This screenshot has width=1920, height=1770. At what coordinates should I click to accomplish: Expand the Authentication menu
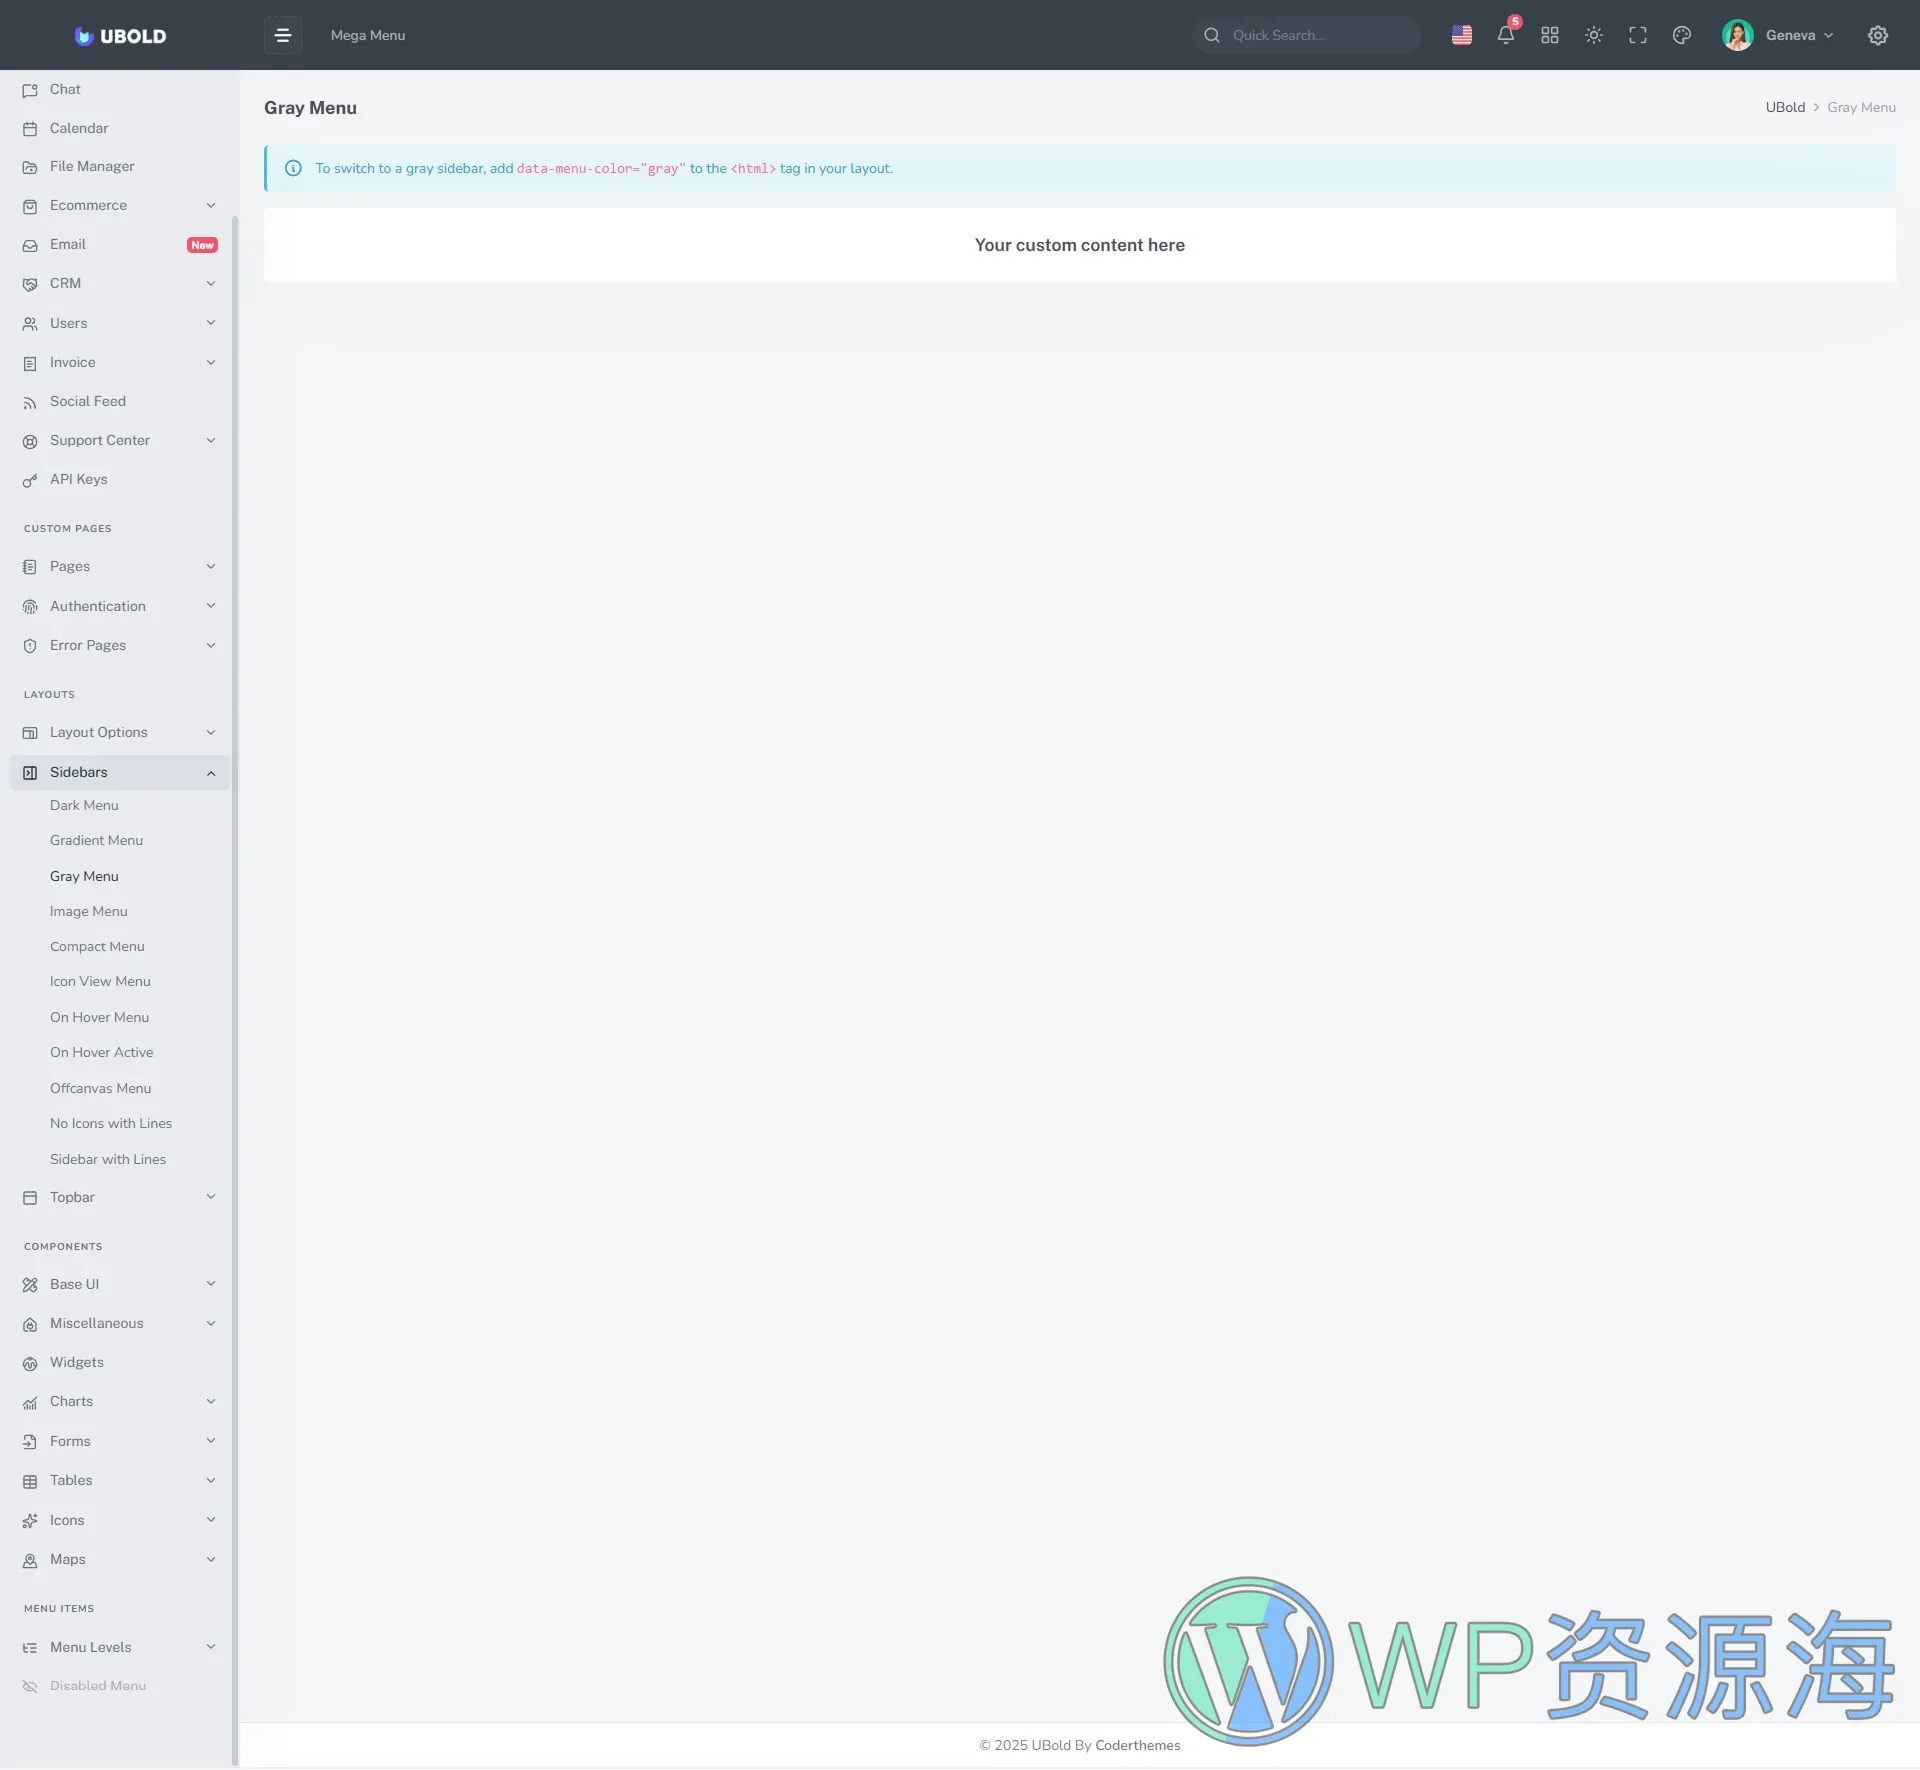pos(120,606)
